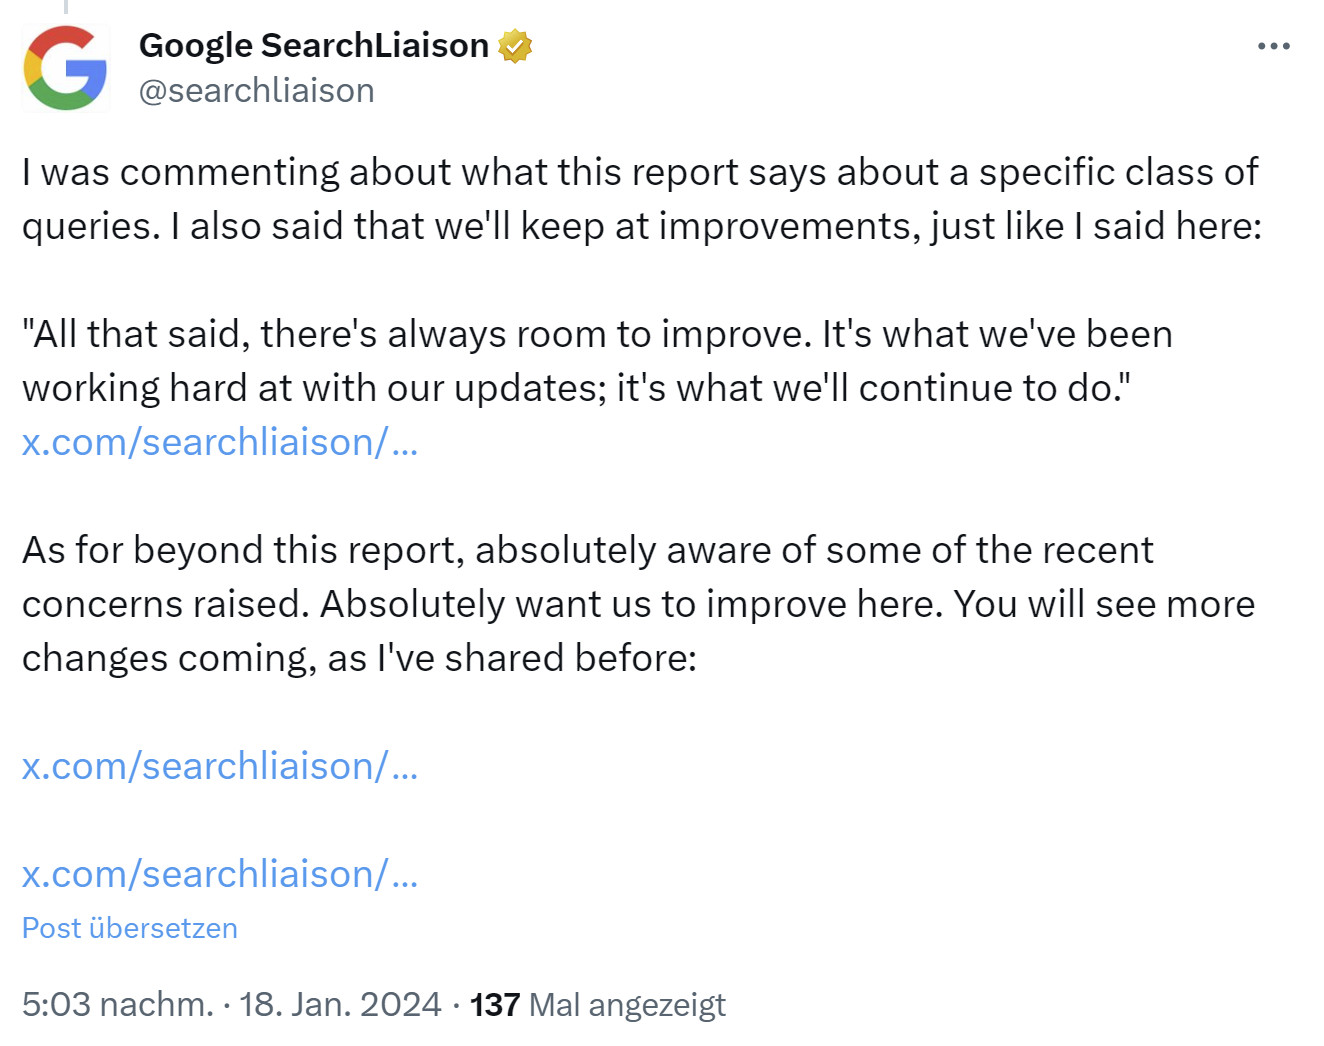Image resolution: width=1324 pixels, height=1046 pixels.
Task: Click the Google SearchLiaison profile avatar
Action: pyautogui.click(x=64, y=66)
